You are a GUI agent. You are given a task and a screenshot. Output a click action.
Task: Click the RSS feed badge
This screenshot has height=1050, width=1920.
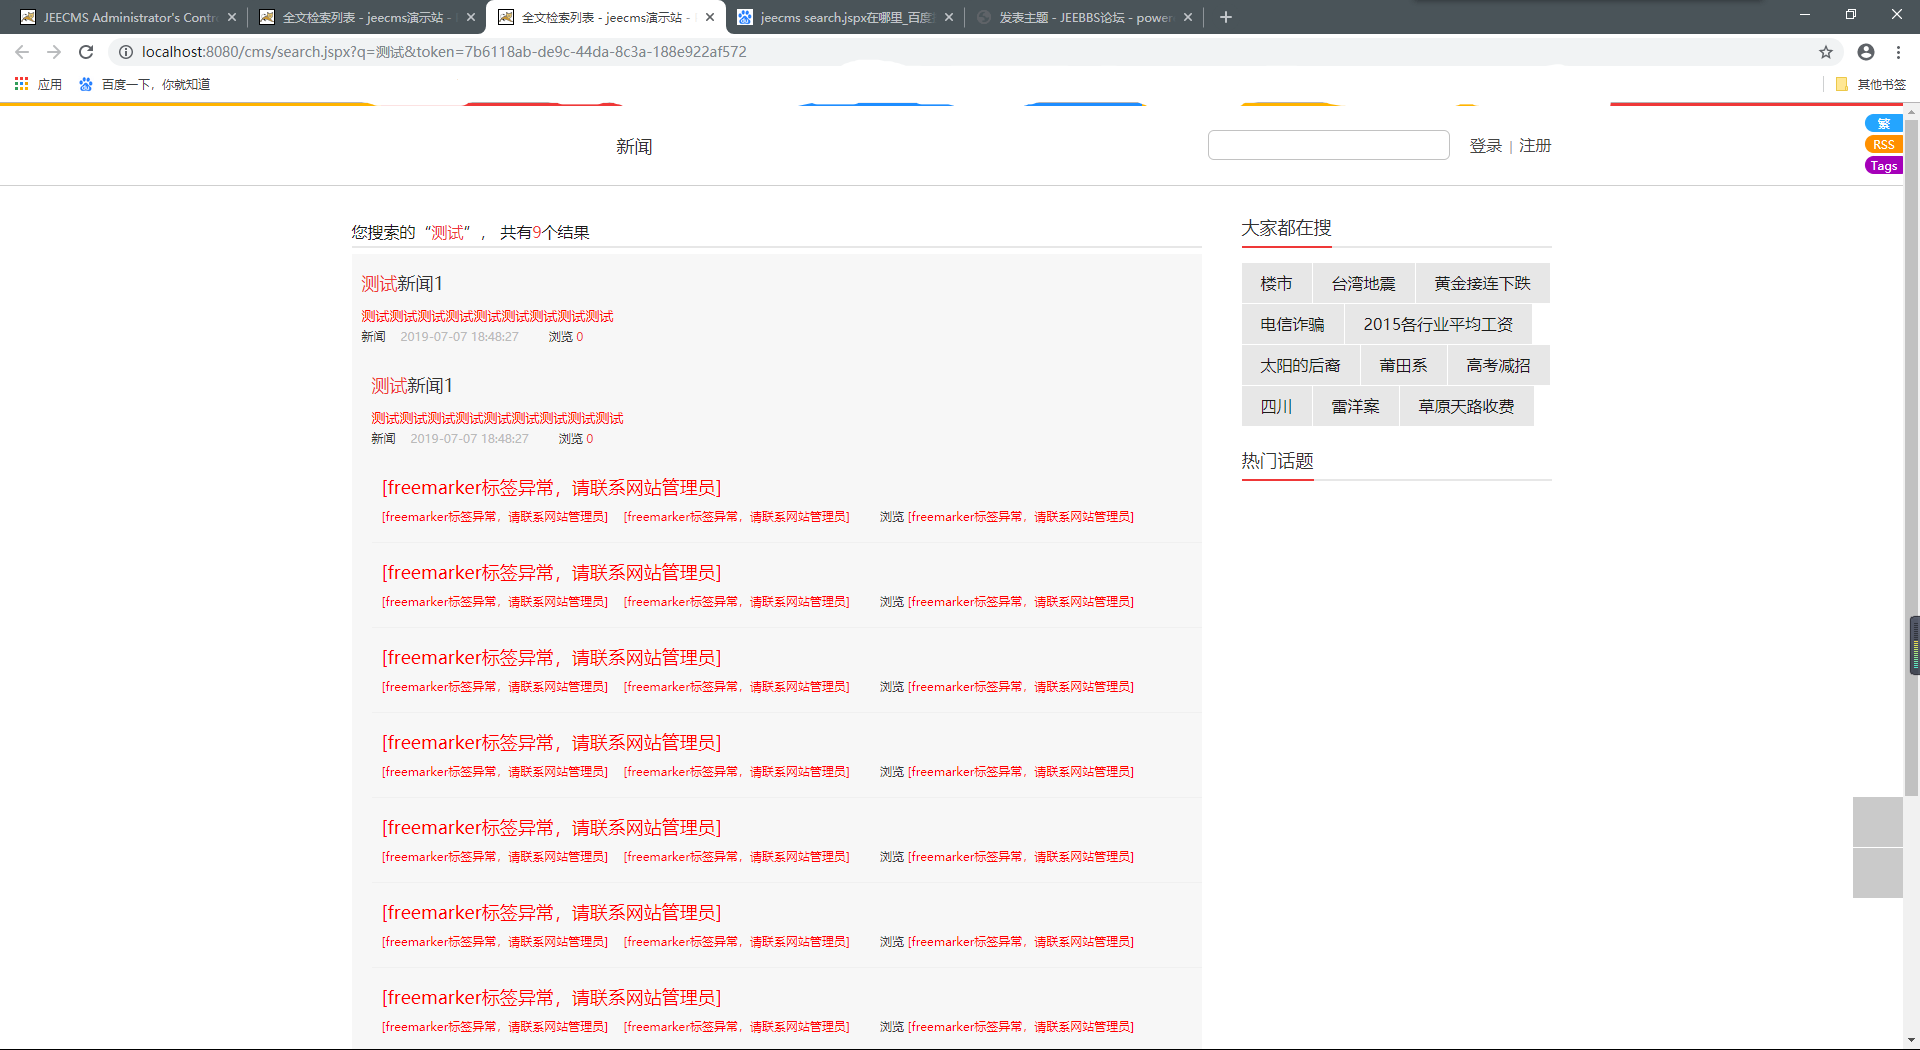click(x=1883, y=145)
